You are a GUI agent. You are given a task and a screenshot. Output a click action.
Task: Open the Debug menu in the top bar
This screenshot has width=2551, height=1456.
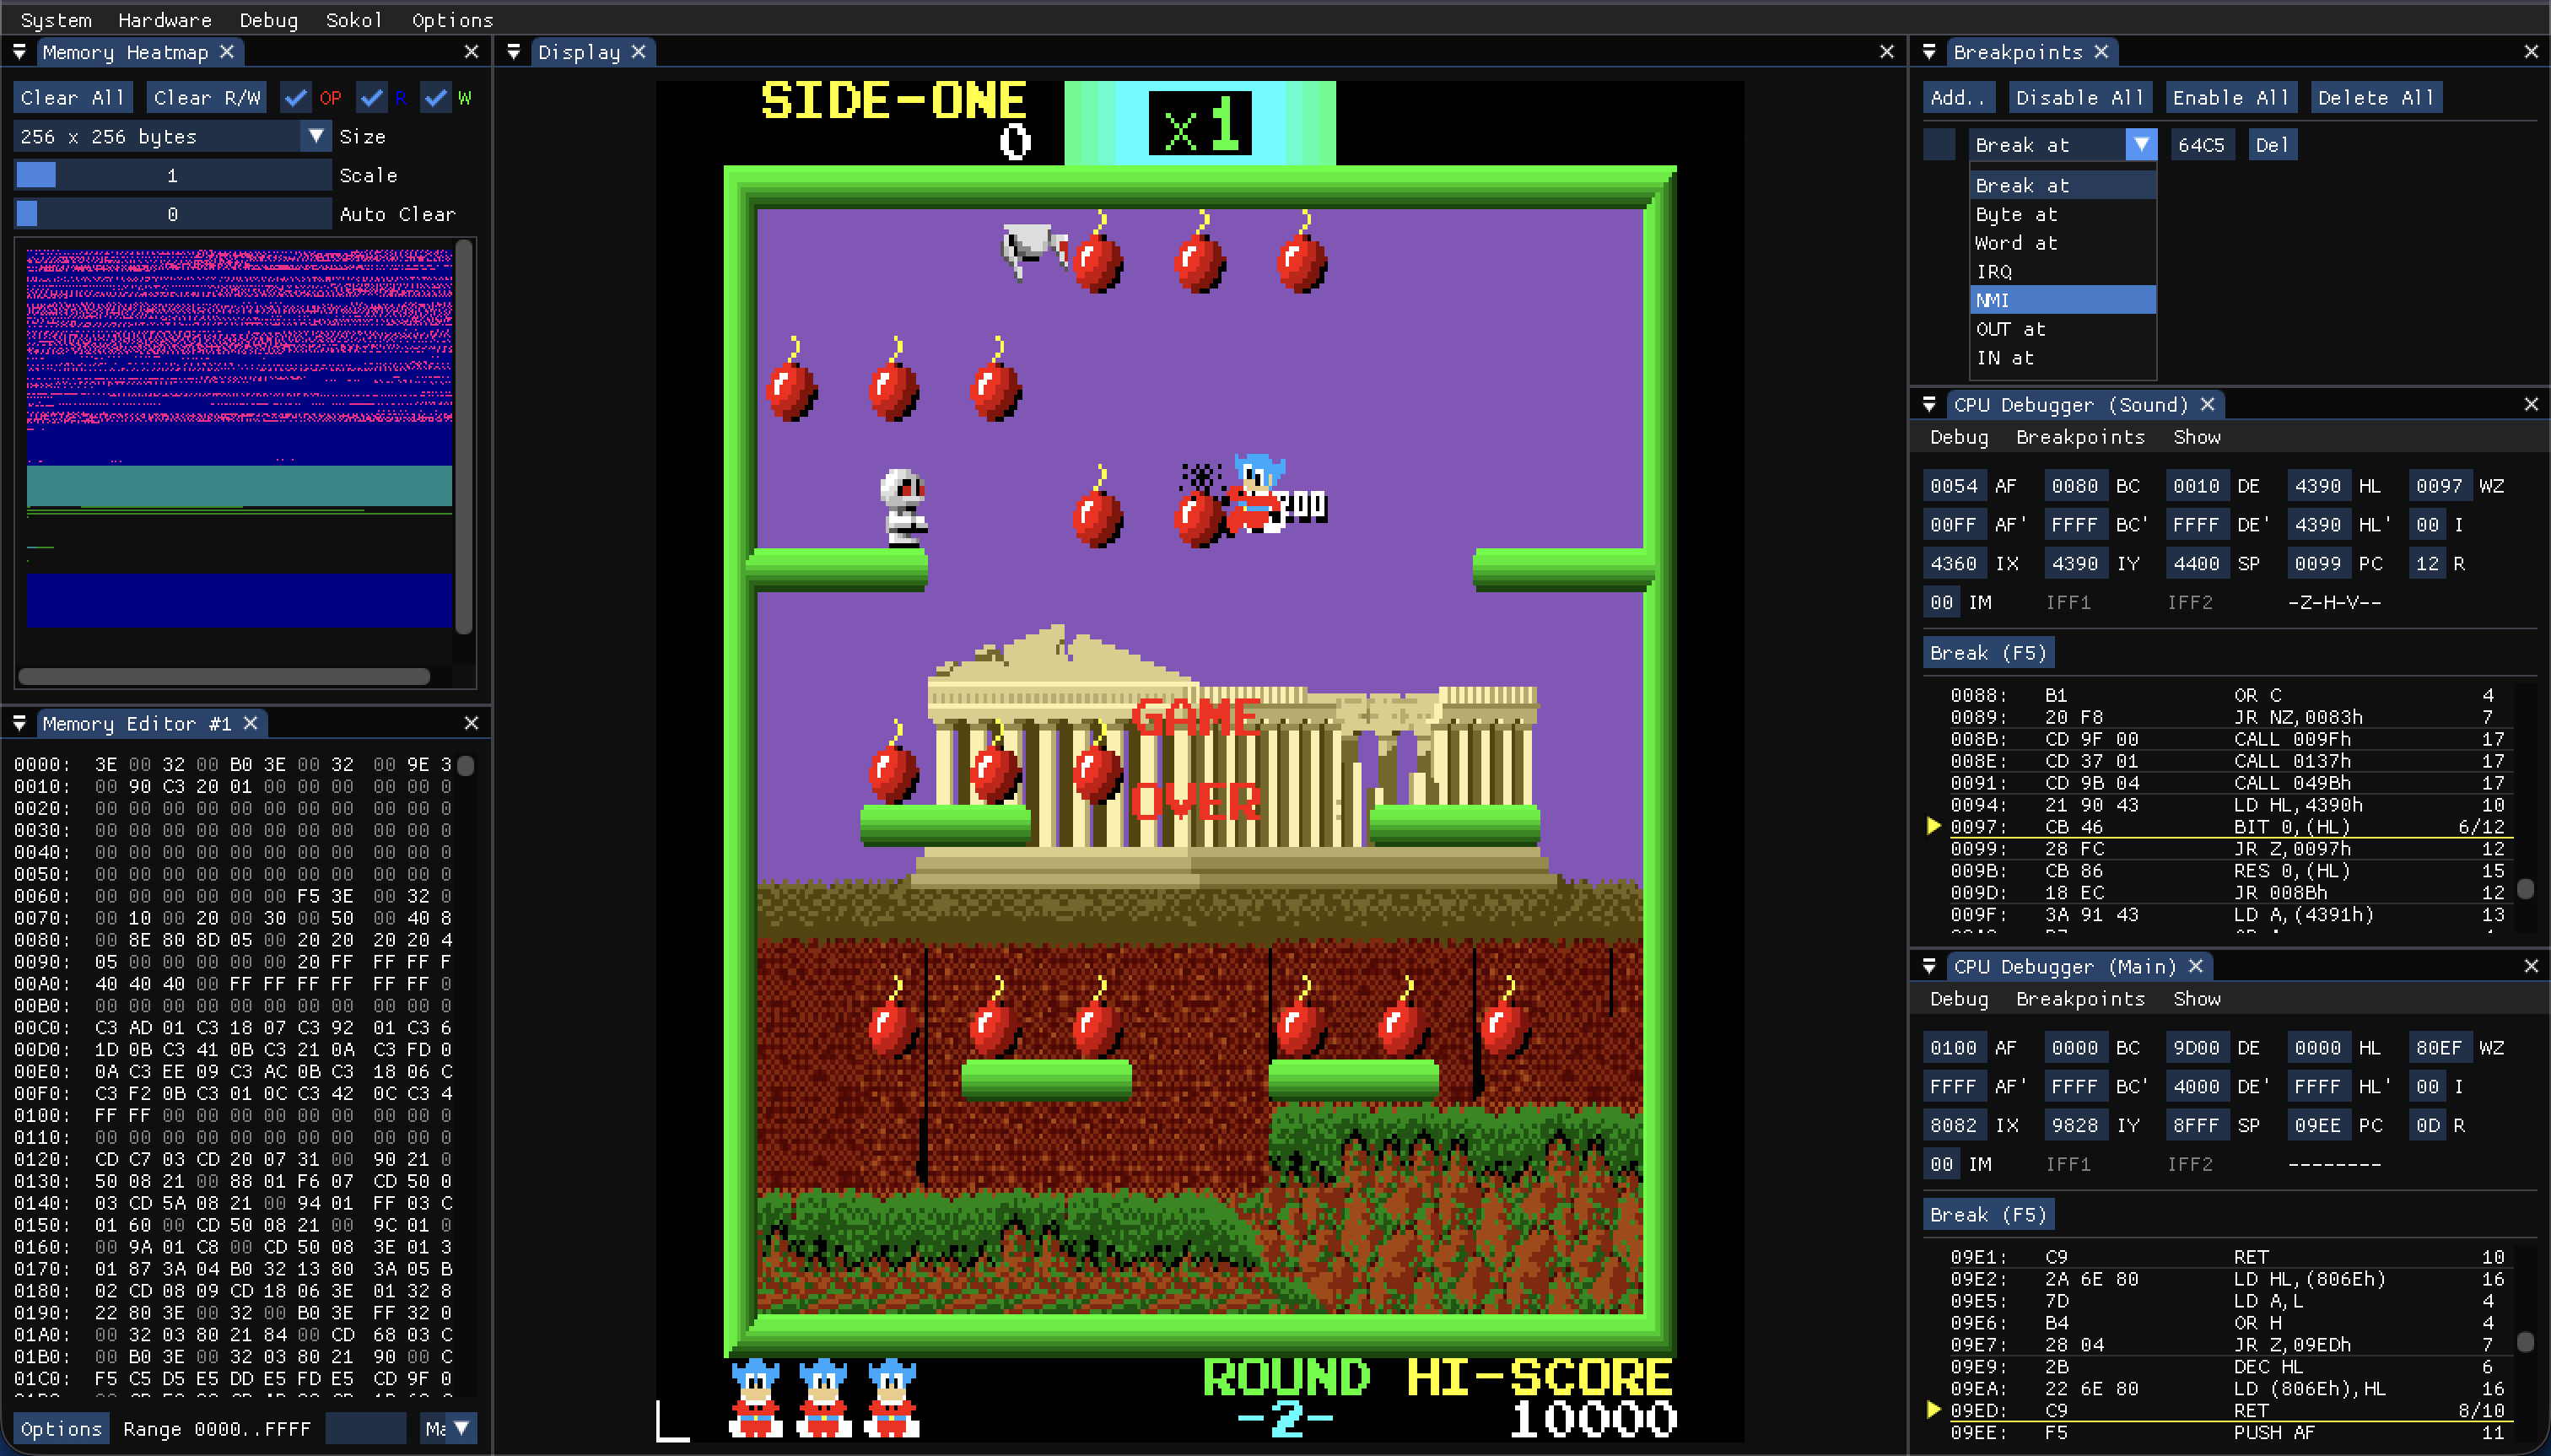point(269,20)
